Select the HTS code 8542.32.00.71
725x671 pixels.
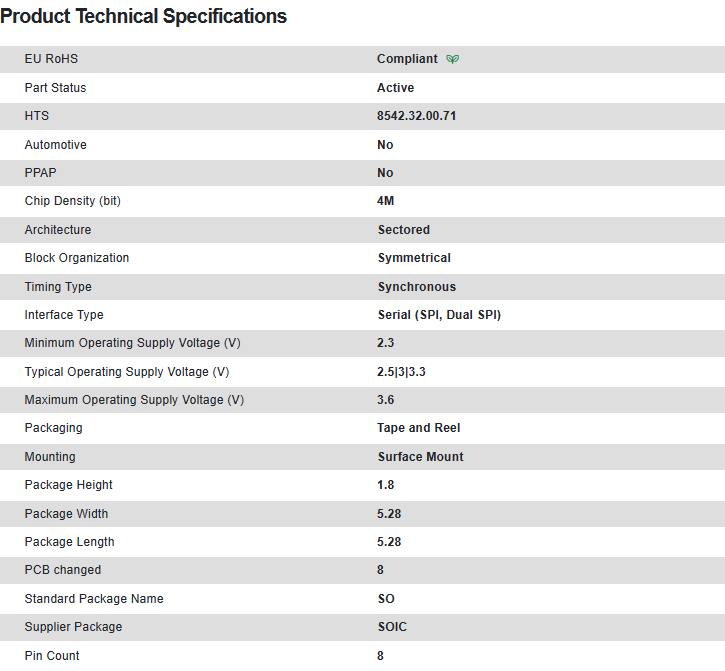point(417,116)
